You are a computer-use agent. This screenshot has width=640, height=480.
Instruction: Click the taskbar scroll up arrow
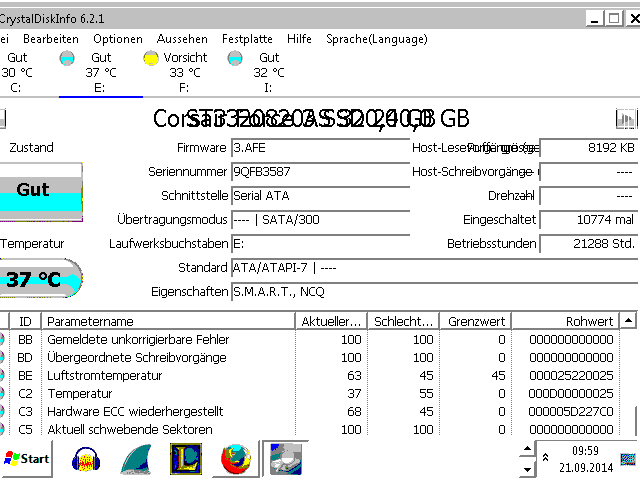527,449
